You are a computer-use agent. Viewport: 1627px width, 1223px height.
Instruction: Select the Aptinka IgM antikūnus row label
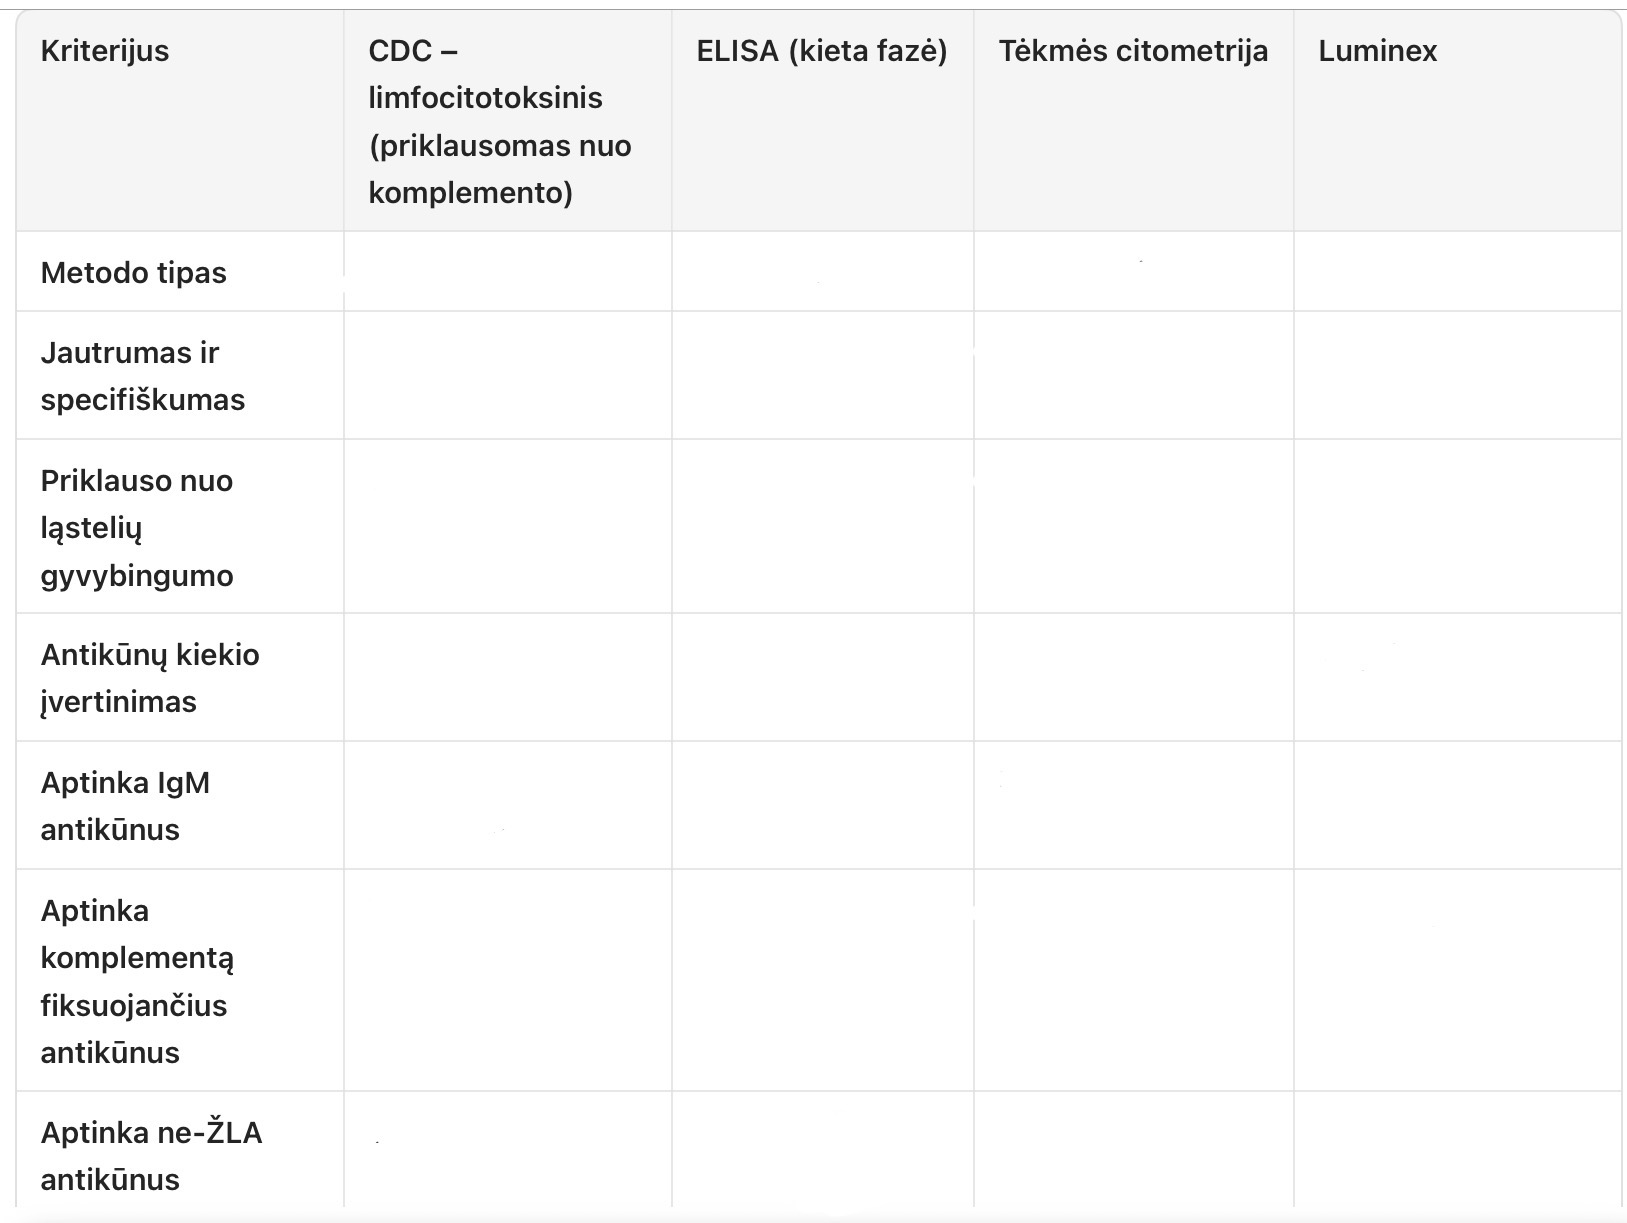125,806
